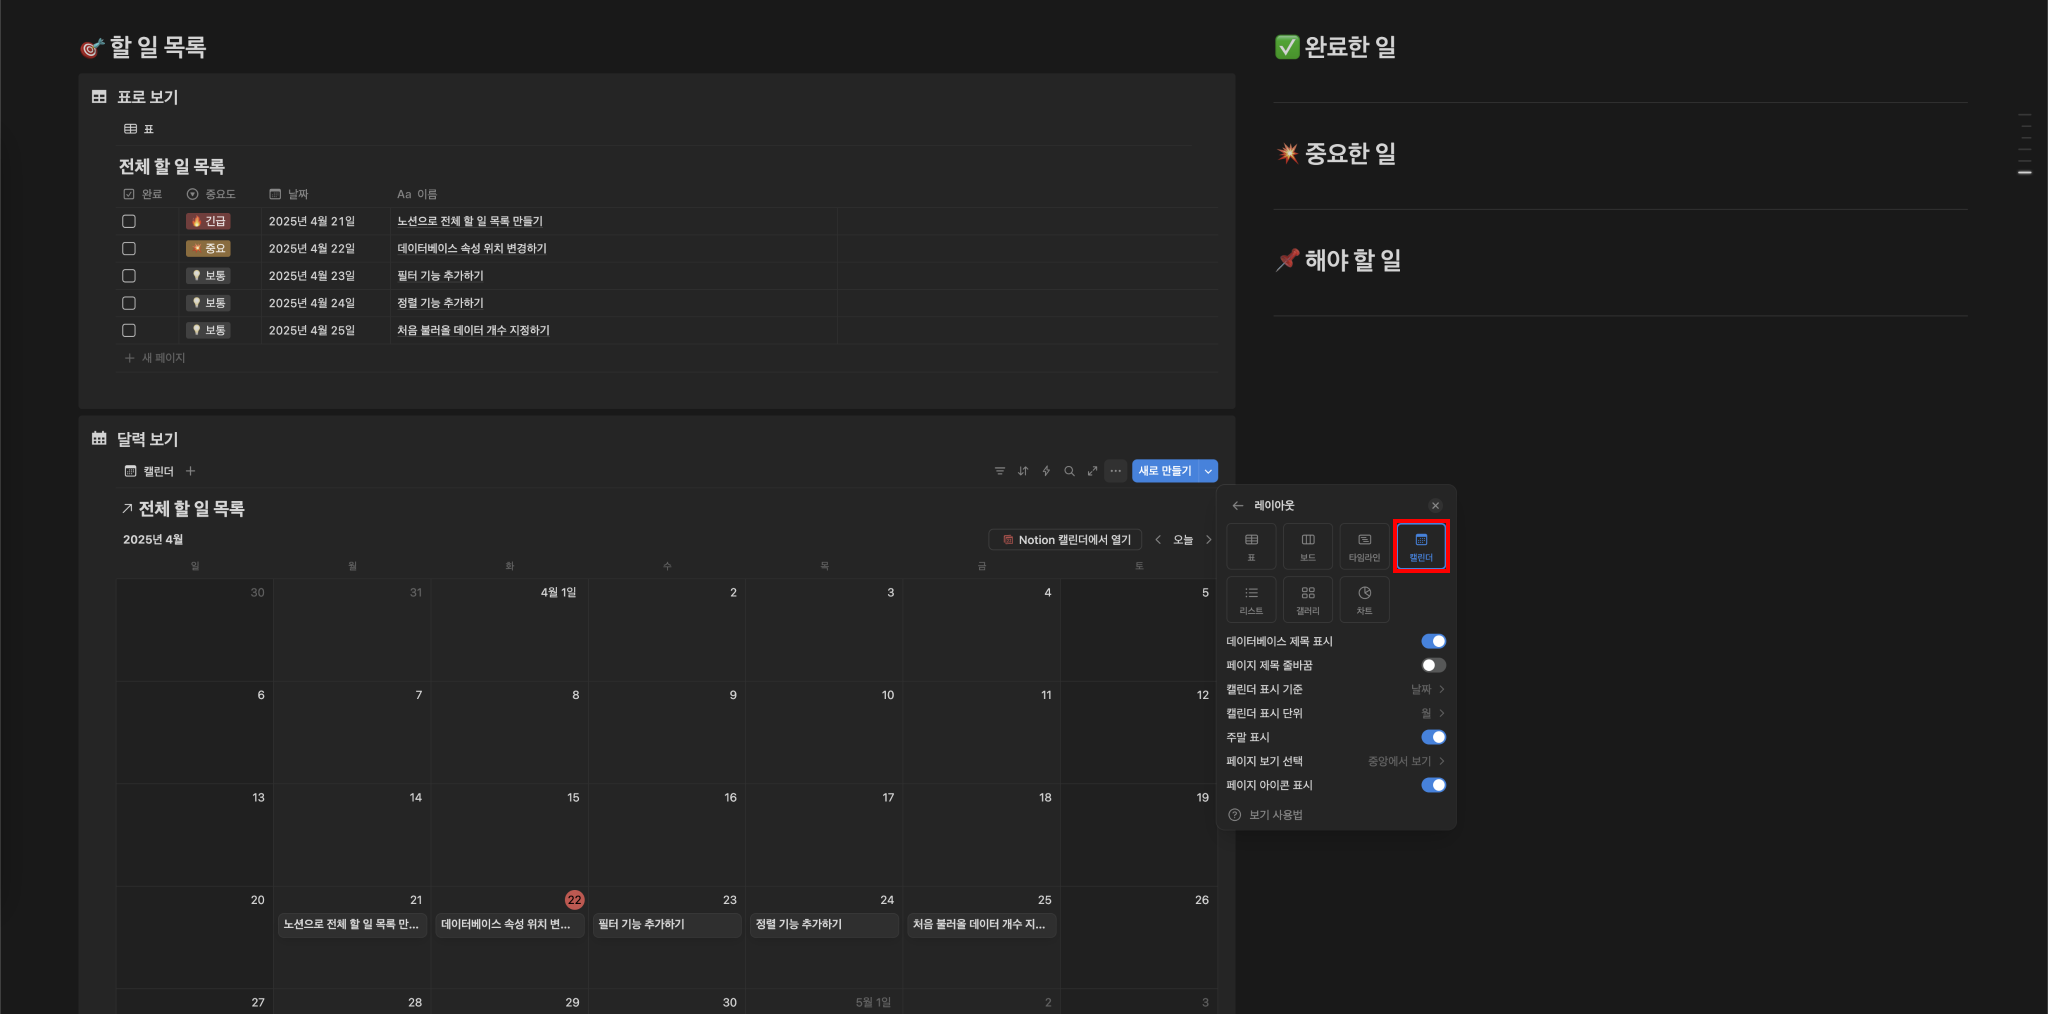Add a new view next to 캘린더 tab

[190, 471]
